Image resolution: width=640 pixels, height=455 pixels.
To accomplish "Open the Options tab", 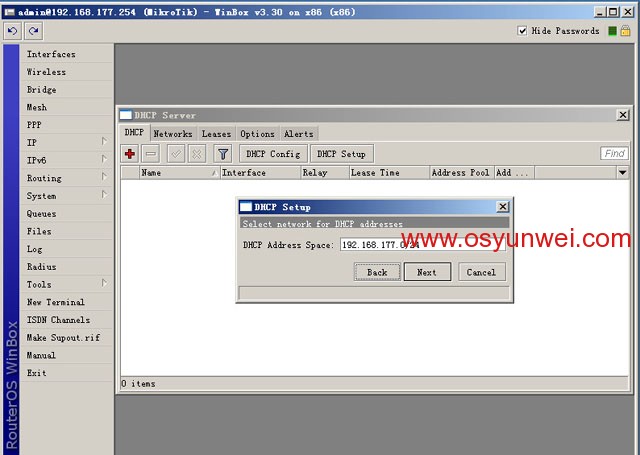I will coord(257,134).
